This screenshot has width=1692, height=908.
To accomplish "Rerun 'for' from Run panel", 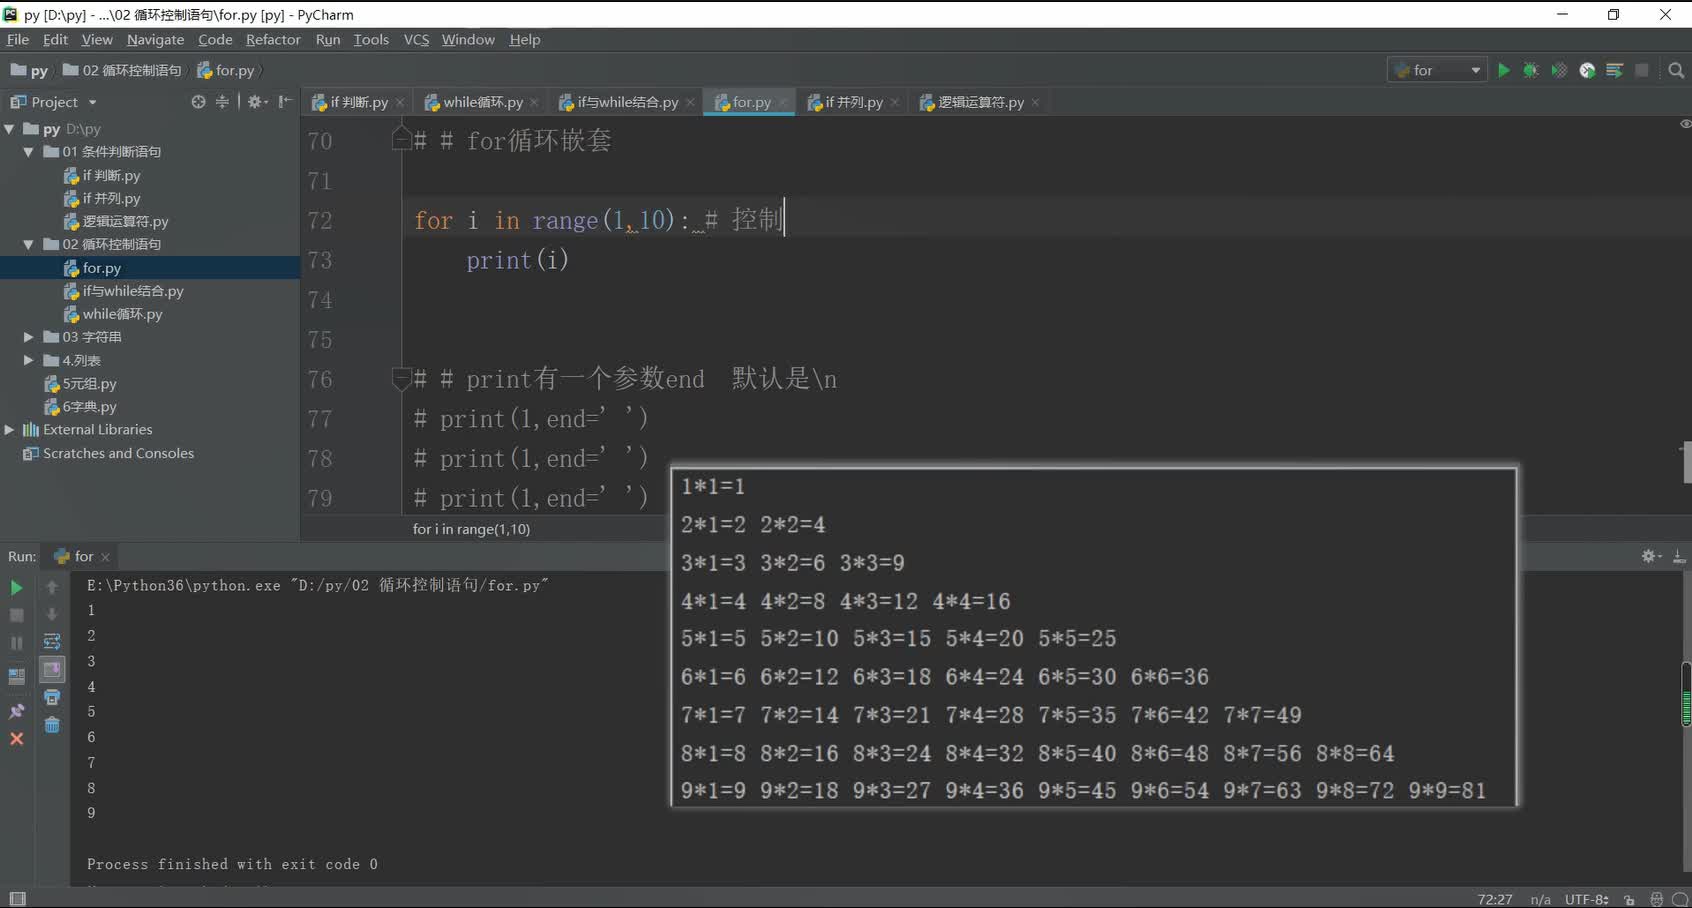I will click(16, 588).
